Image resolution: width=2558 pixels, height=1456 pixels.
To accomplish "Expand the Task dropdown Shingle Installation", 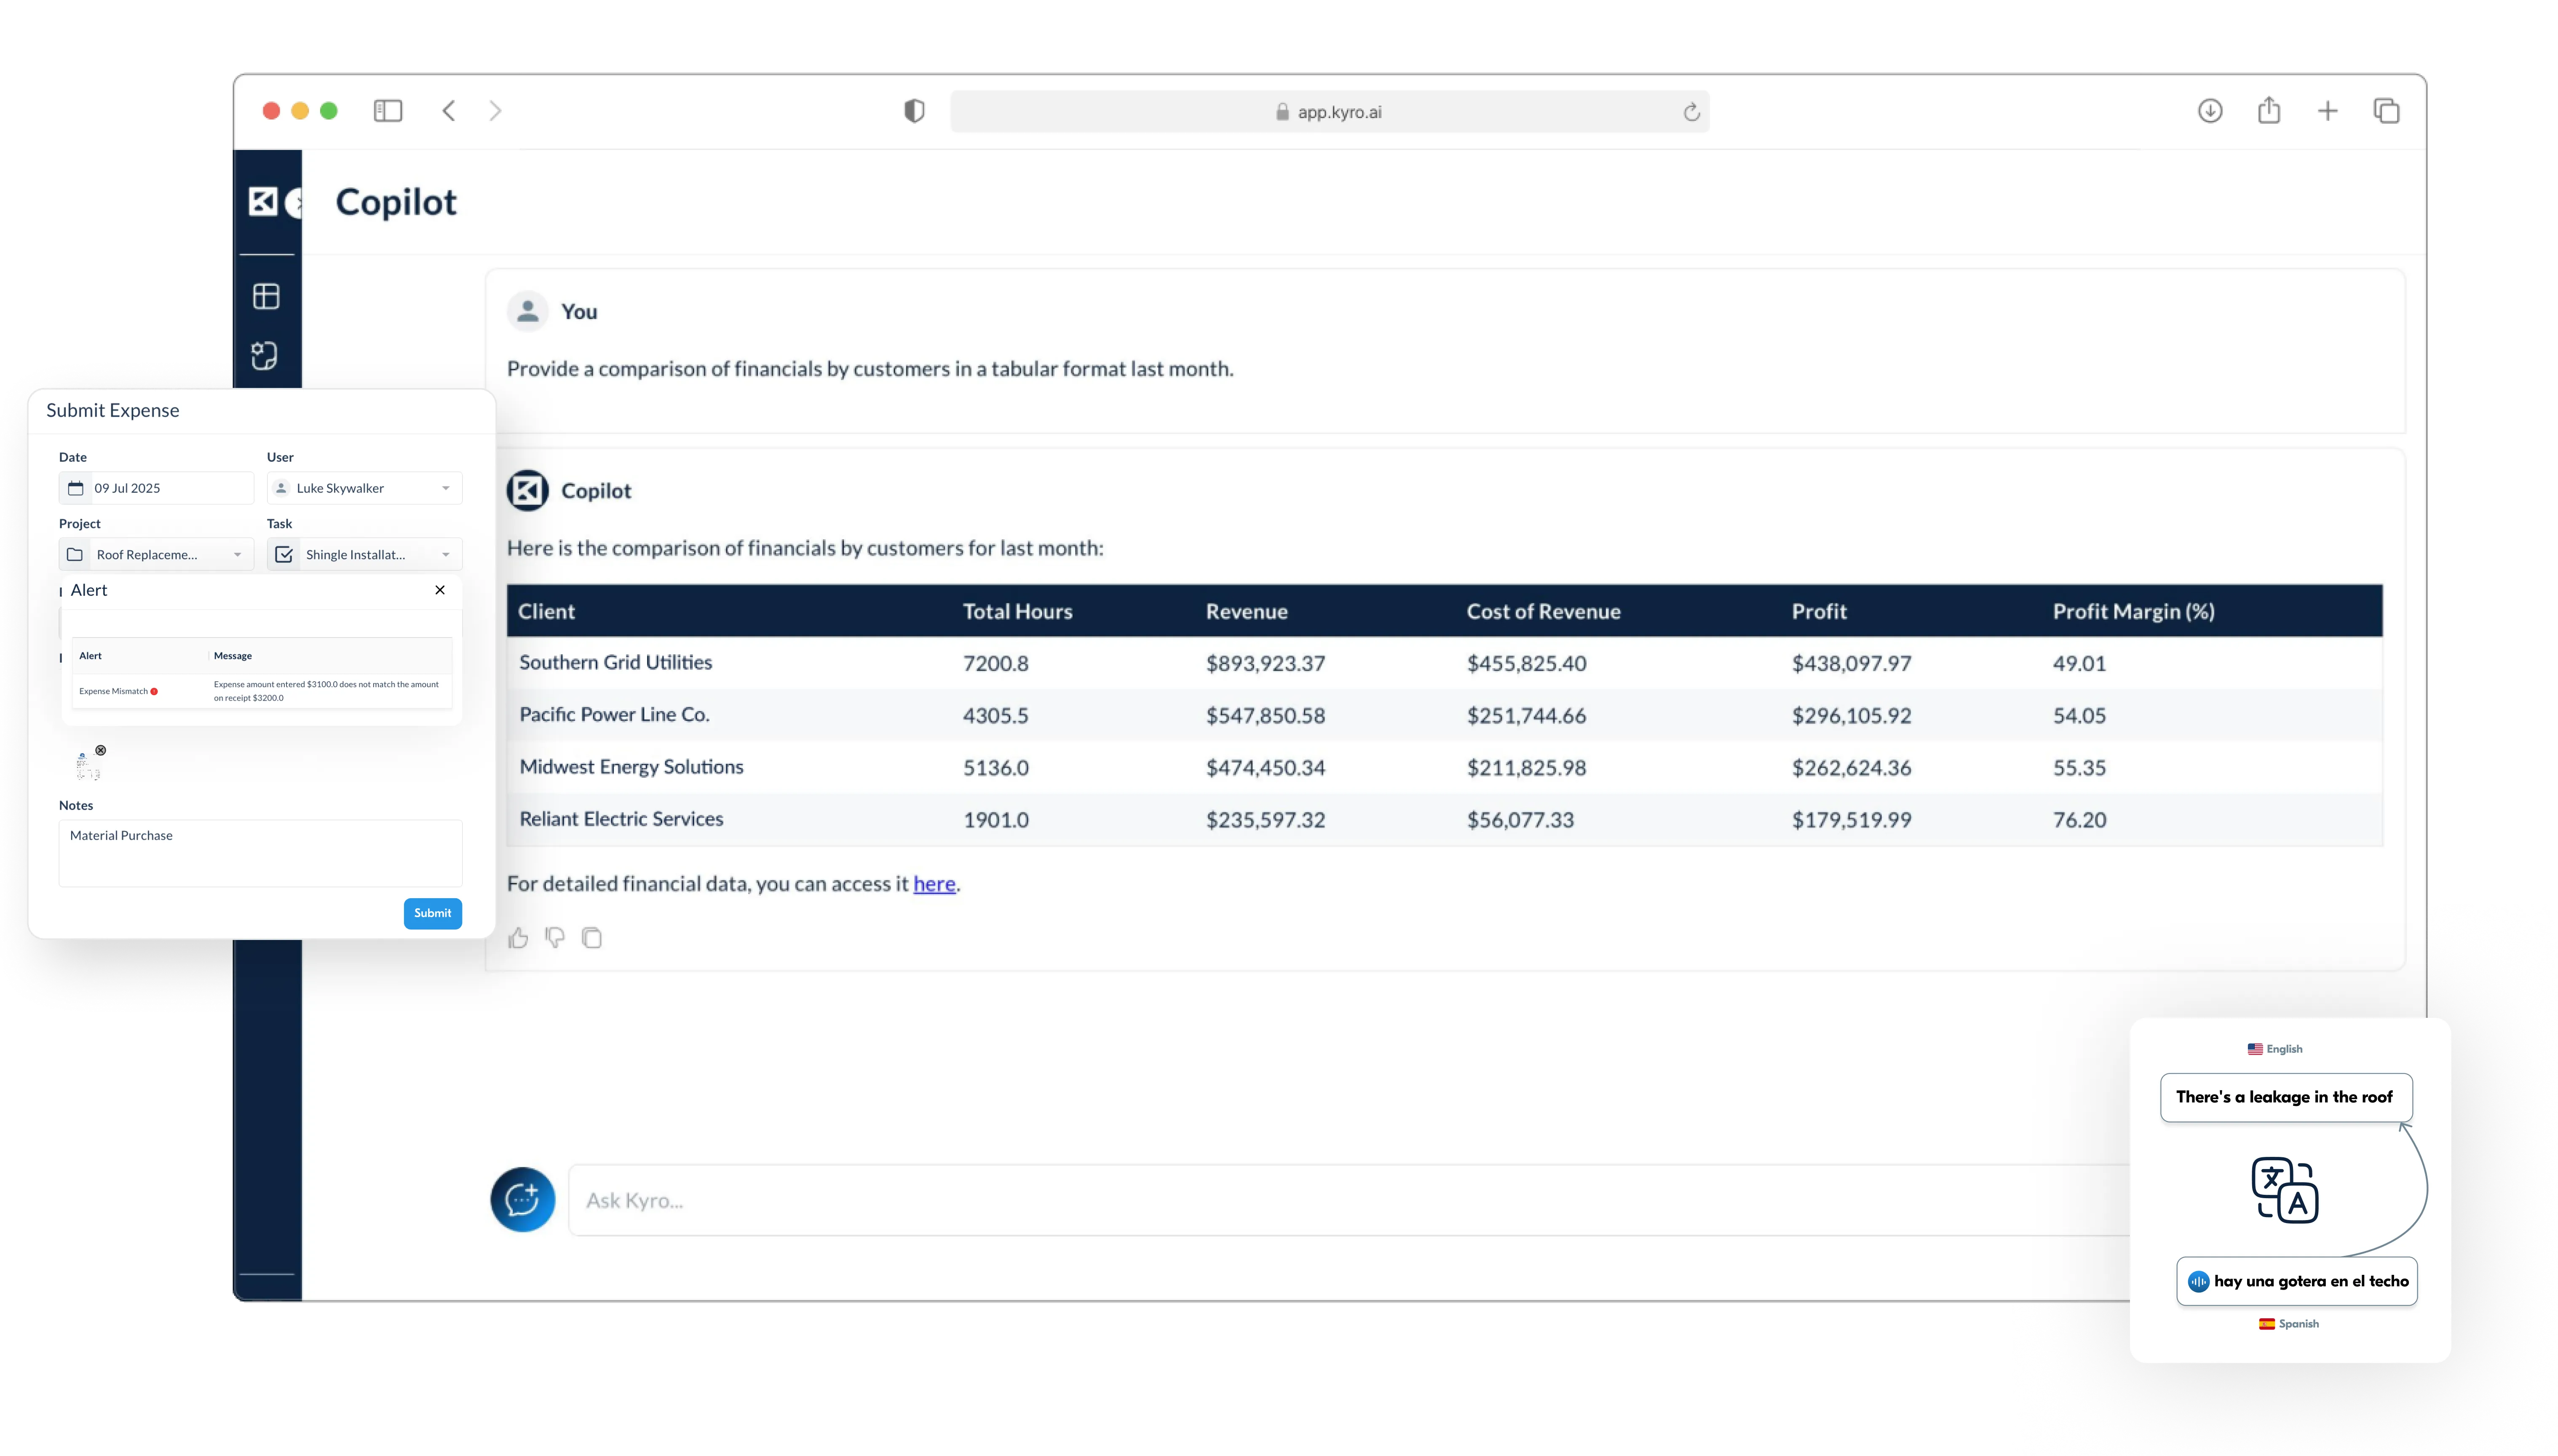I will 364,554.
